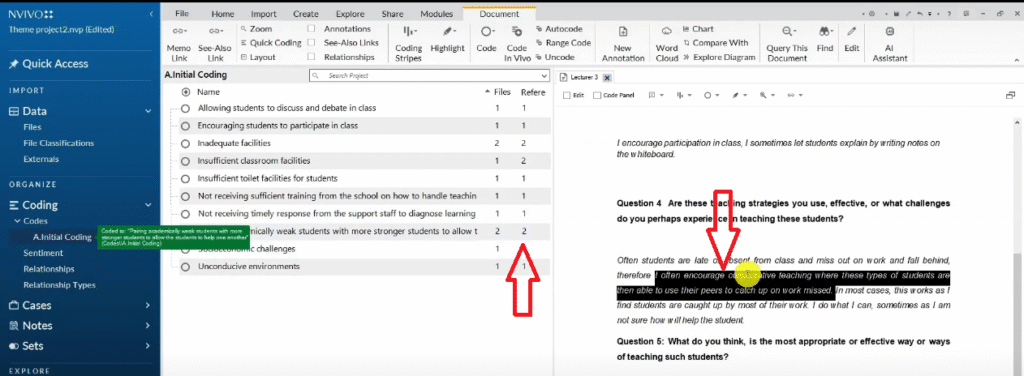This screenshot has height=376, width=1024.
Task: Open the File menu
Action: tap(182, 14)
